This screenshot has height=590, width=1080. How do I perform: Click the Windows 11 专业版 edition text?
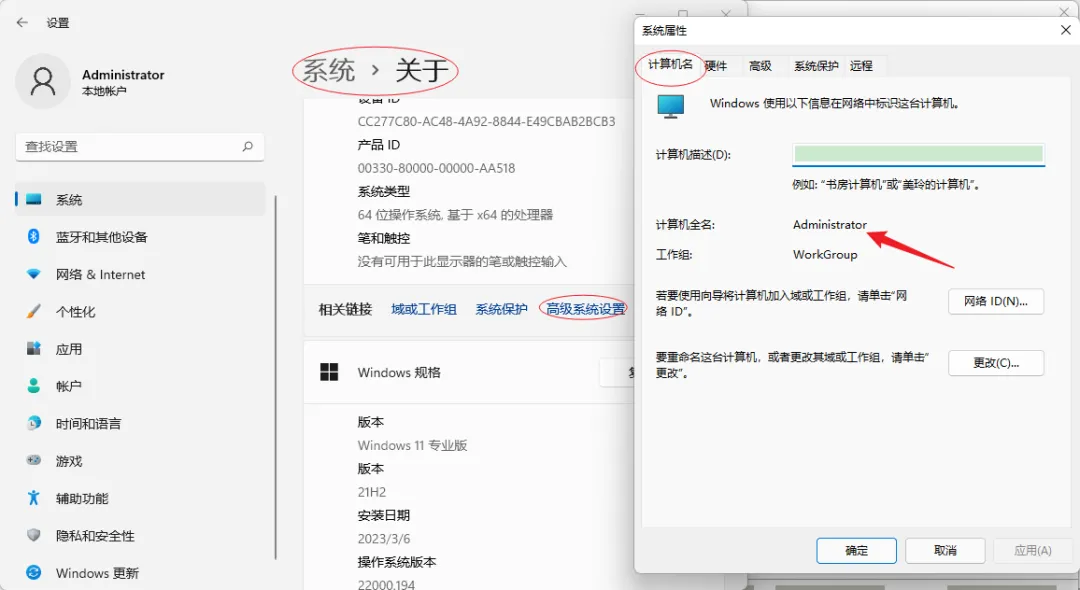[x=412, y=445]
